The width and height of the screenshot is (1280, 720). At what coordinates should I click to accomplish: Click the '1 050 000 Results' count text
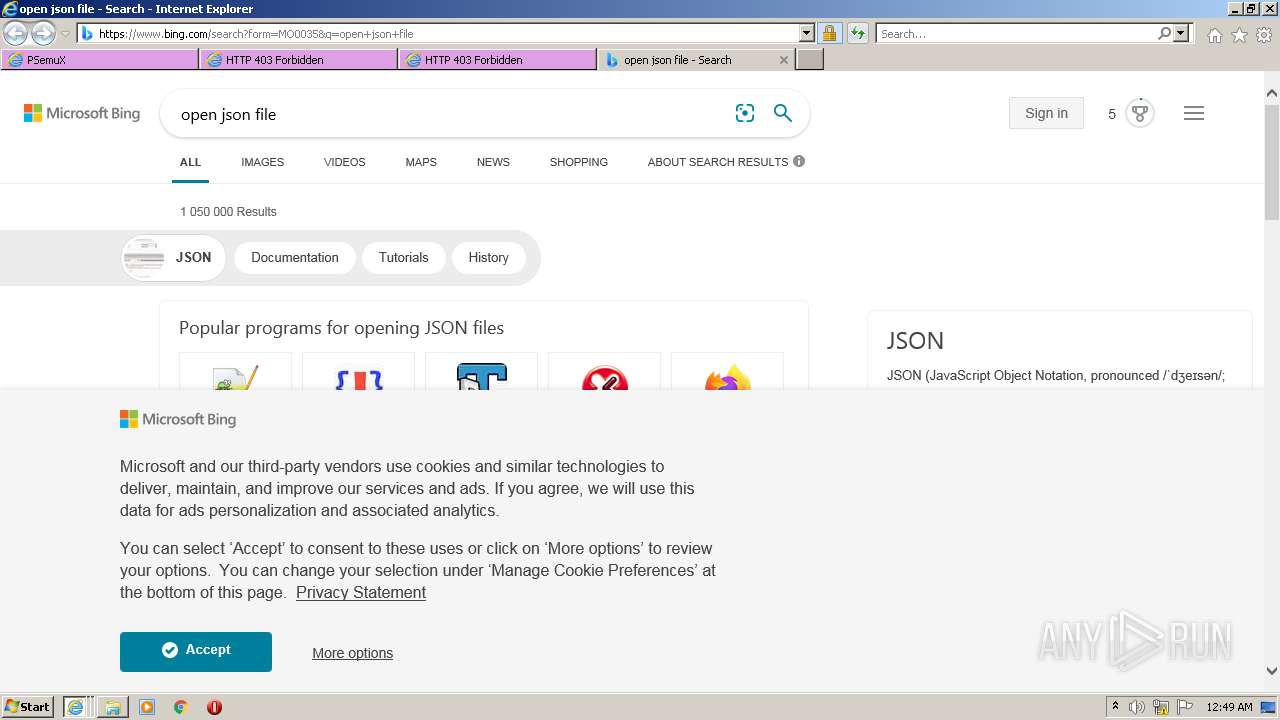pos(228,212)
